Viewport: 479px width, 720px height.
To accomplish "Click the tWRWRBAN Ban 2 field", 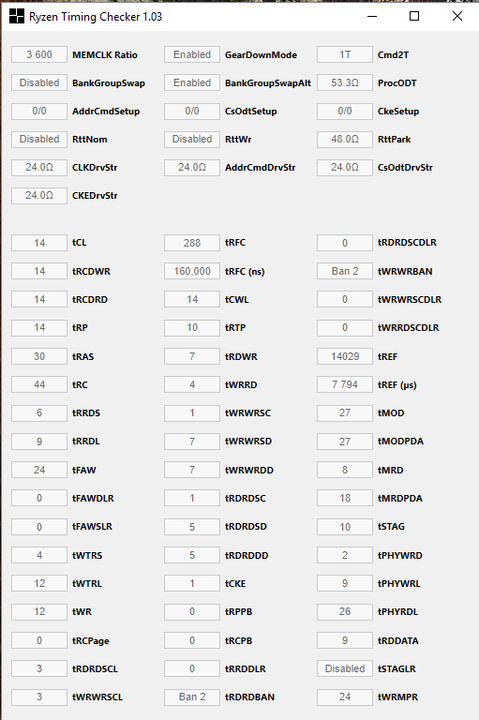I will click(x=345, y=271).
